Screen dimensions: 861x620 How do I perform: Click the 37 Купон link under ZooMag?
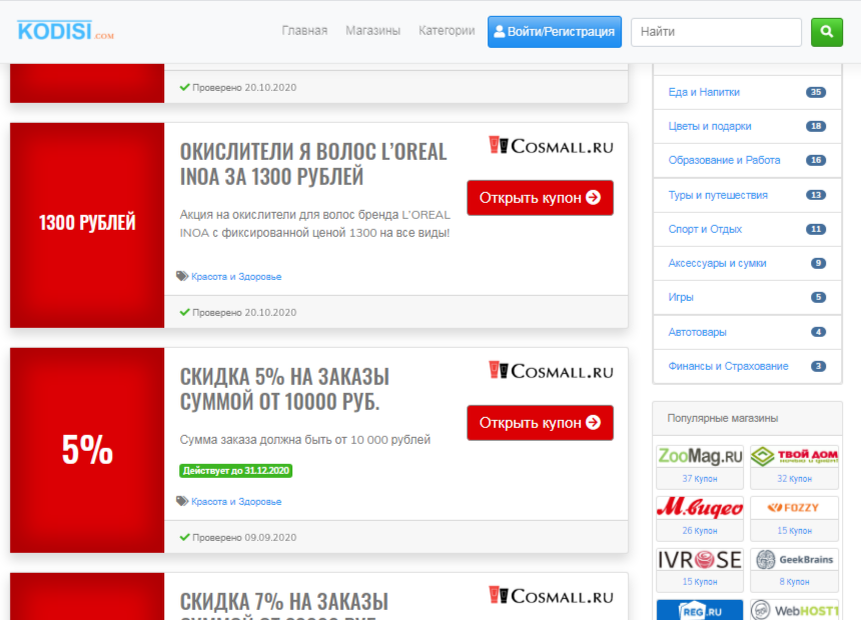[700, 479]
